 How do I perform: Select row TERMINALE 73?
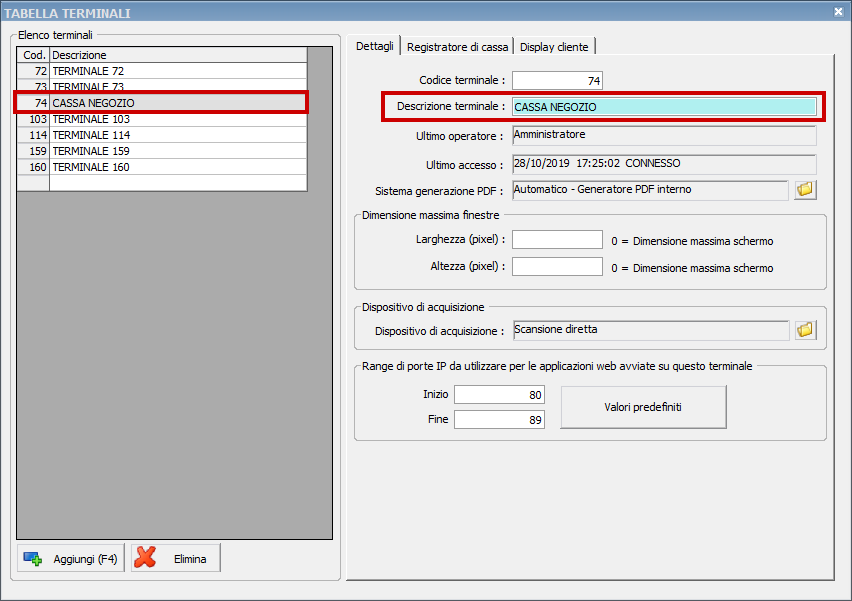click(x=162, y=86)
